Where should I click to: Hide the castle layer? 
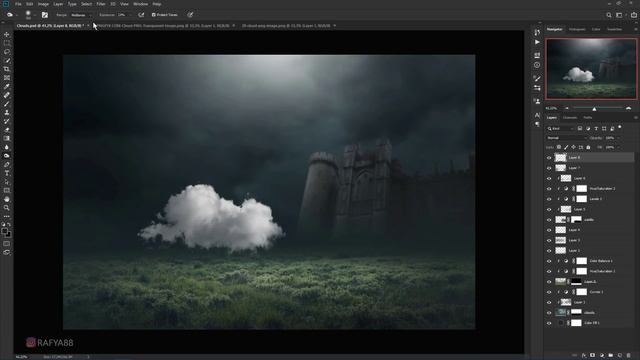click(549, 220)
